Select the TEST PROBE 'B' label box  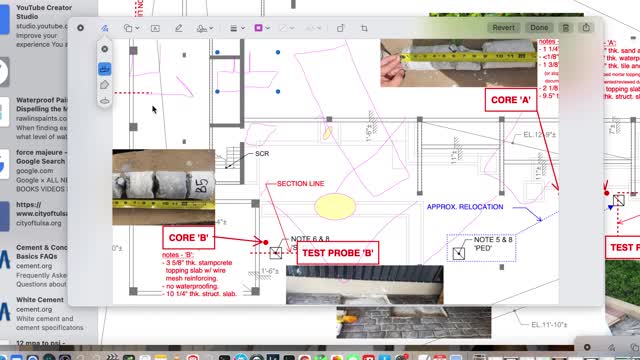[338, 253]
